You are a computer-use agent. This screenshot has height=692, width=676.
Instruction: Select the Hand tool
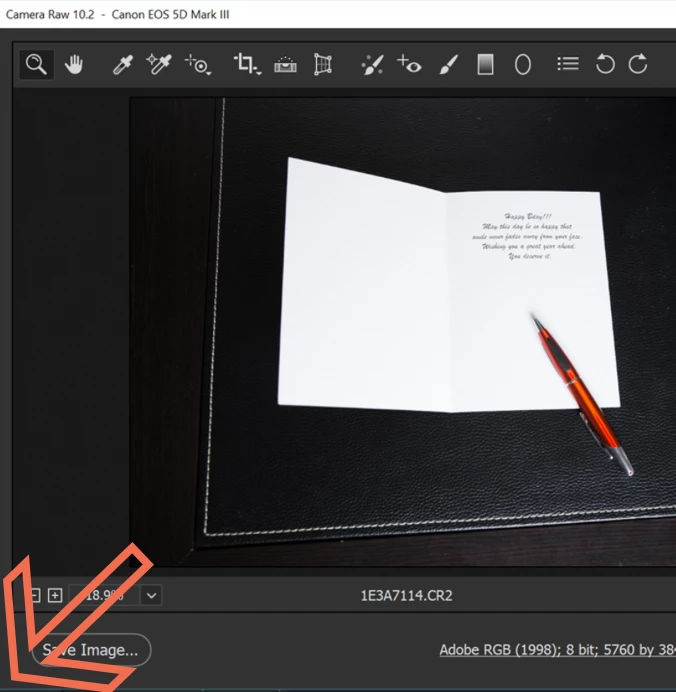click(x=74, y=64)
